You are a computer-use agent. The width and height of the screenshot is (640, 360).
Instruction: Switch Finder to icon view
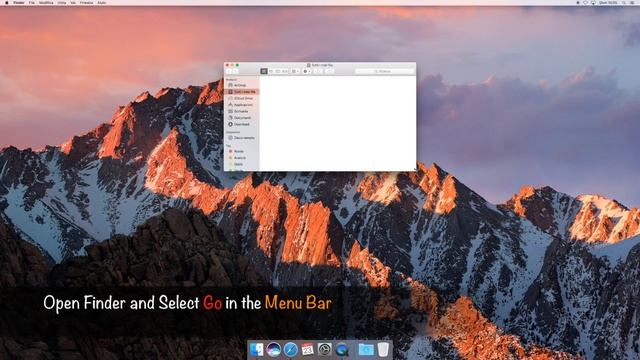264,71
